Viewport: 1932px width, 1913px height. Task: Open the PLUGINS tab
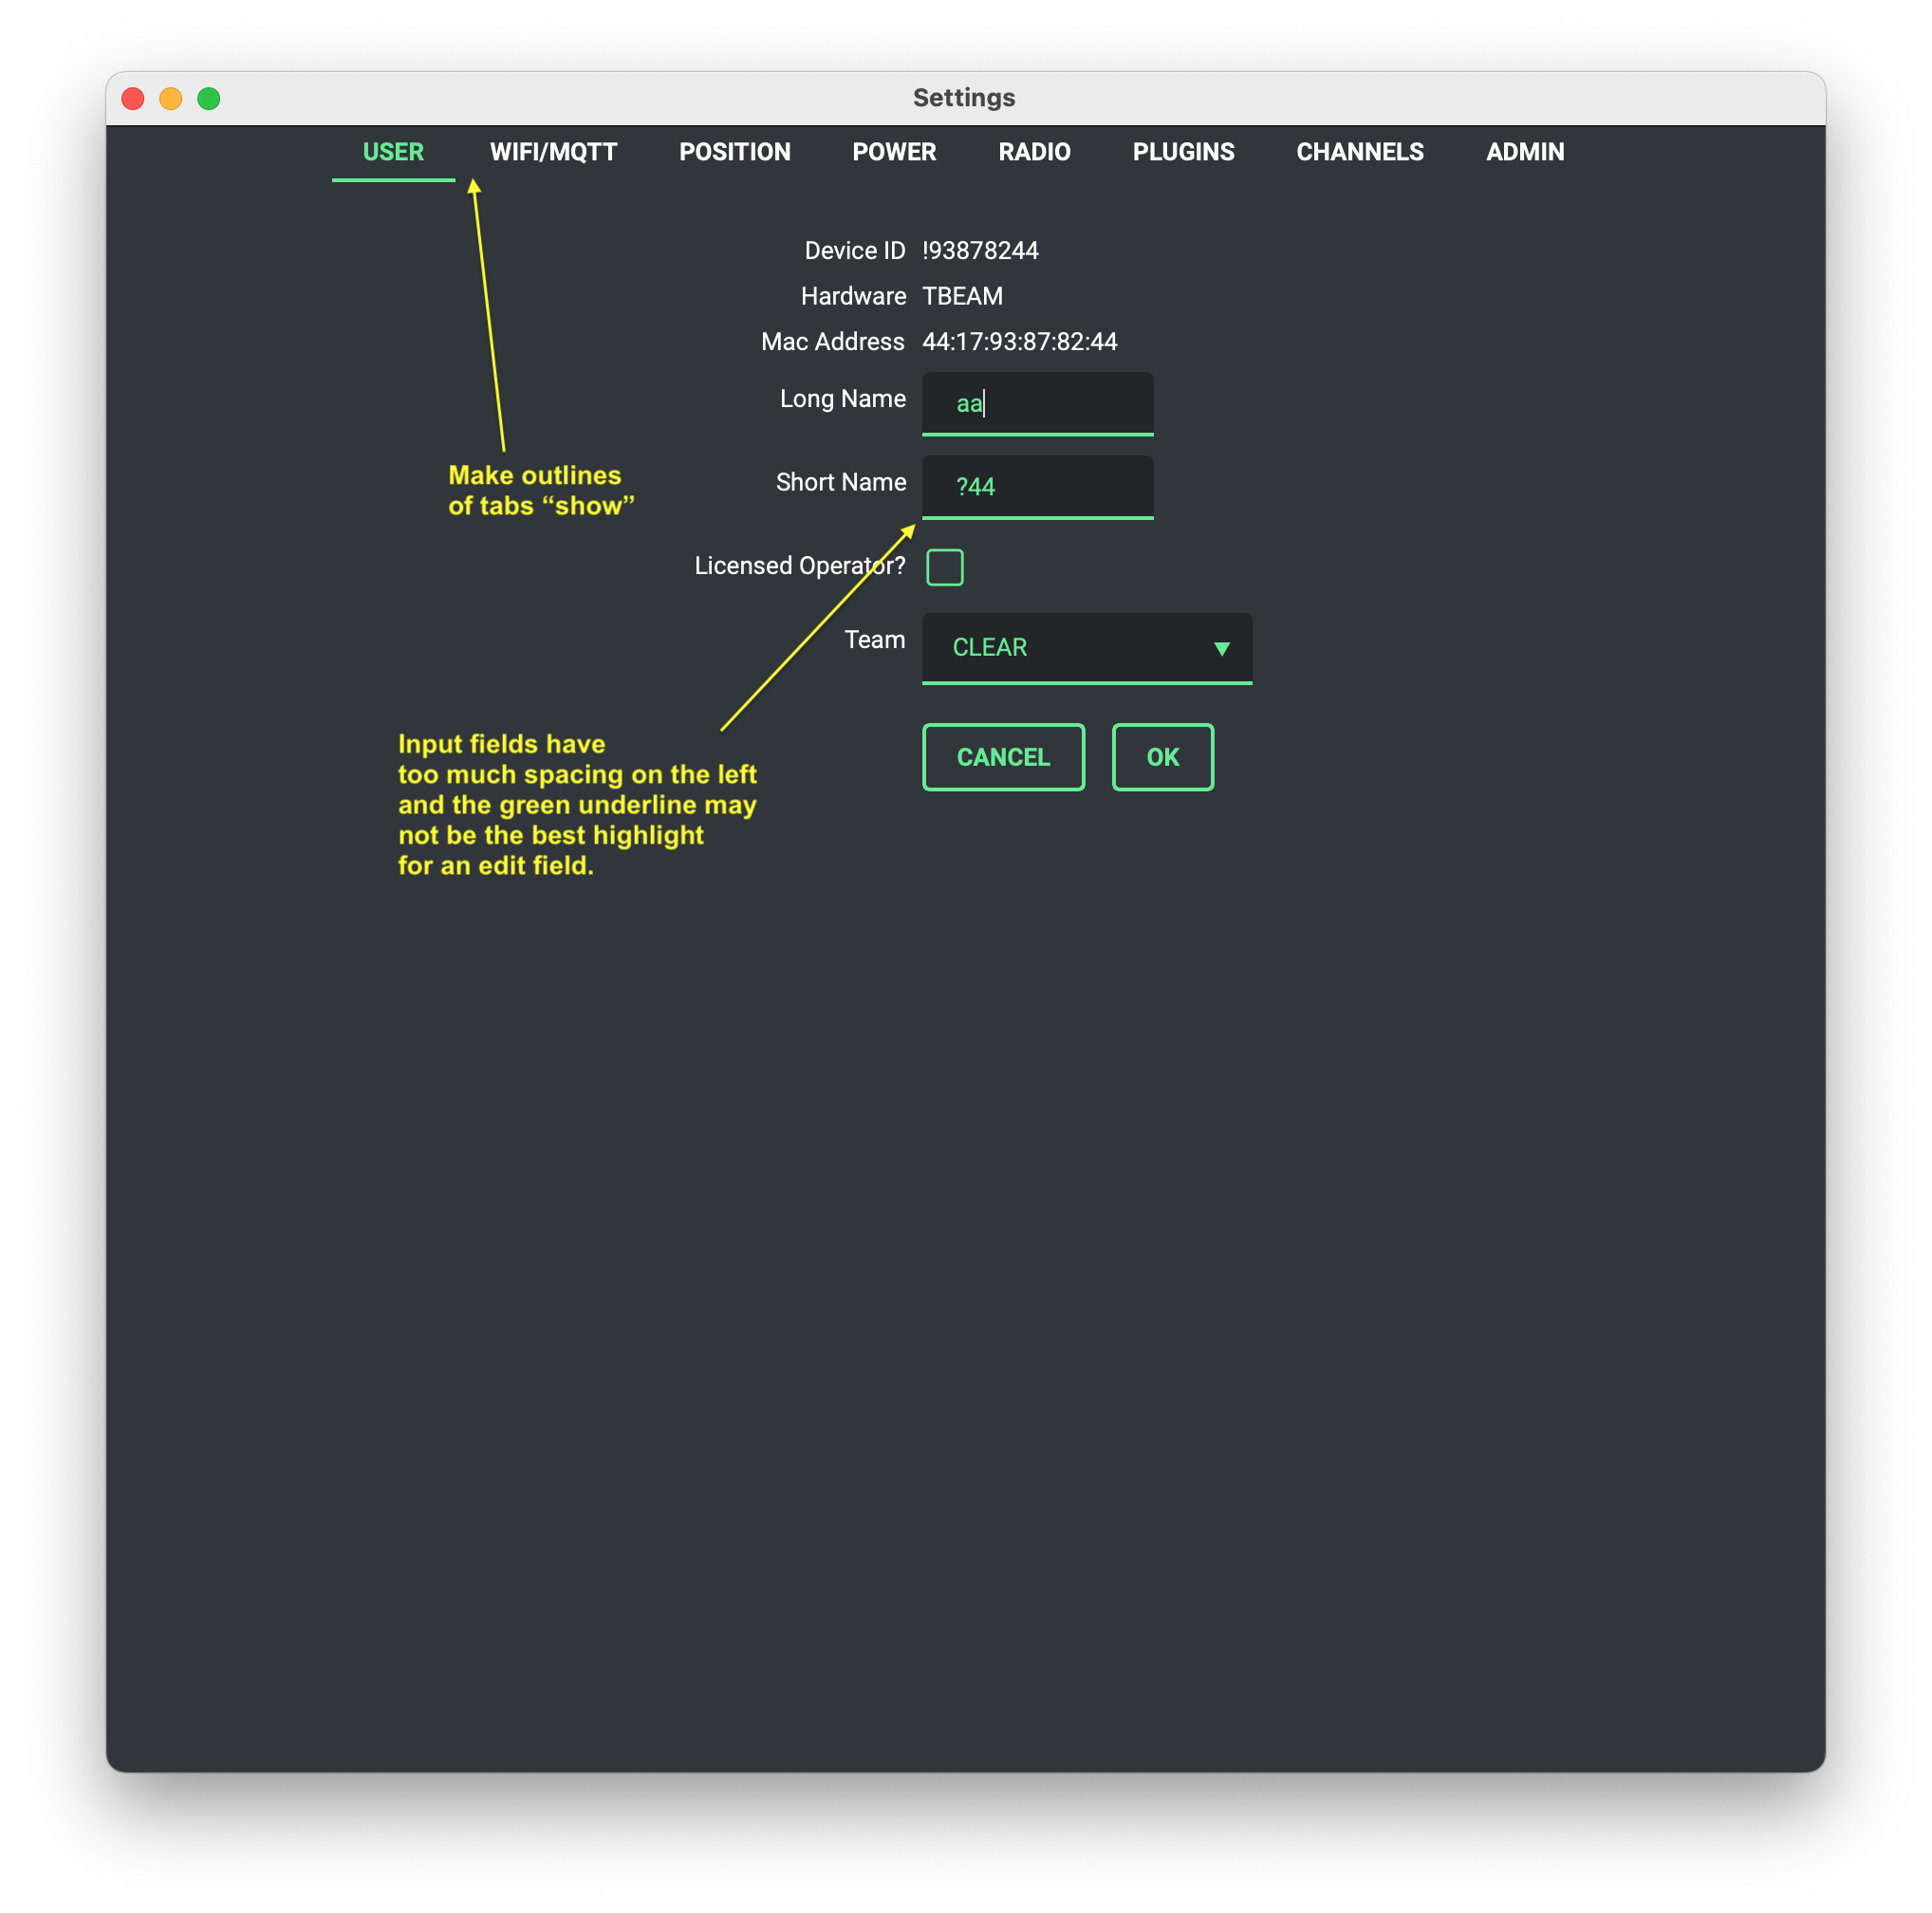[x=1183, y=152]
